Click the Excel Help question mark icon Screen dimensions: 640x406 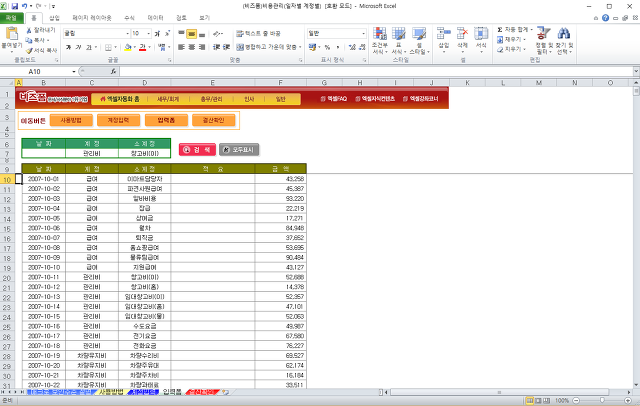605,18
